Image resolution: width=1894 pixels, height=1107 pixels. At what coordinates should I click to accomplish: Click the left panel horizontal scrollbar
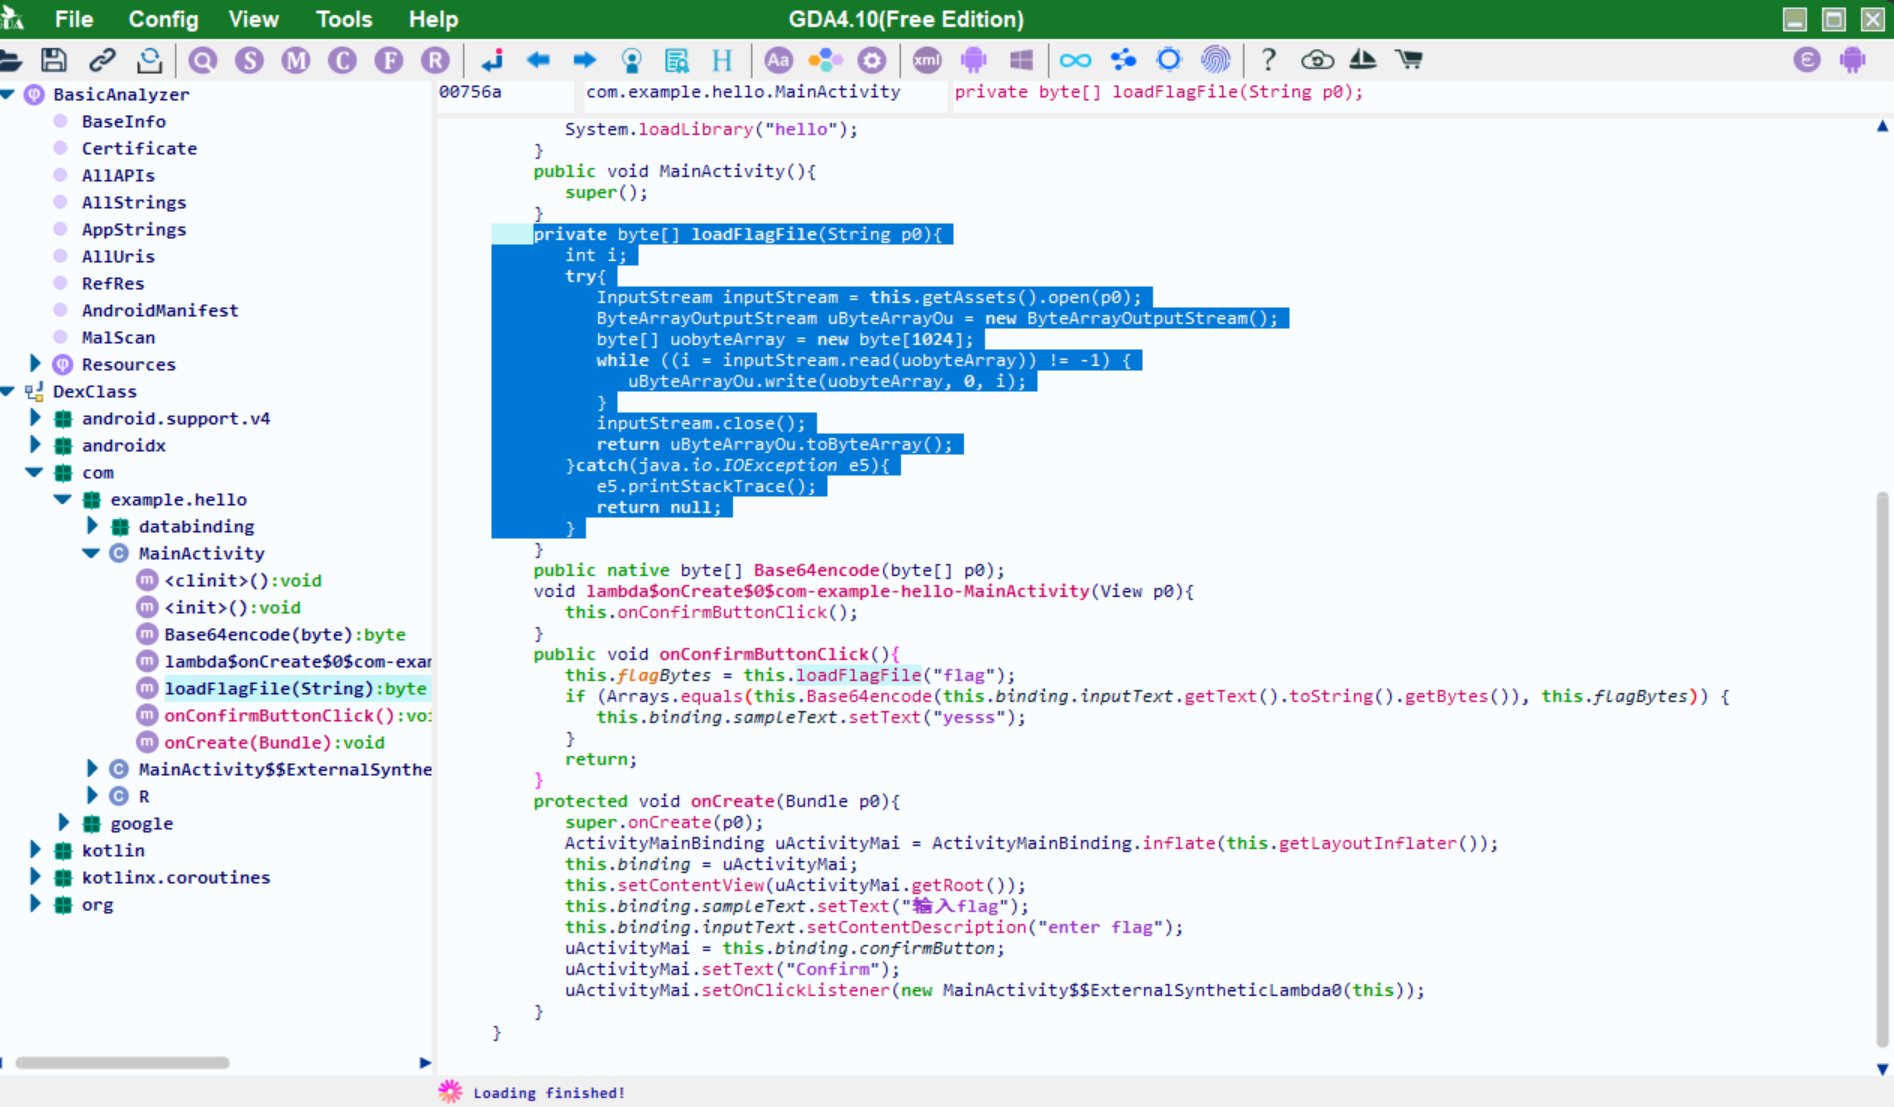pos(122,1062)
